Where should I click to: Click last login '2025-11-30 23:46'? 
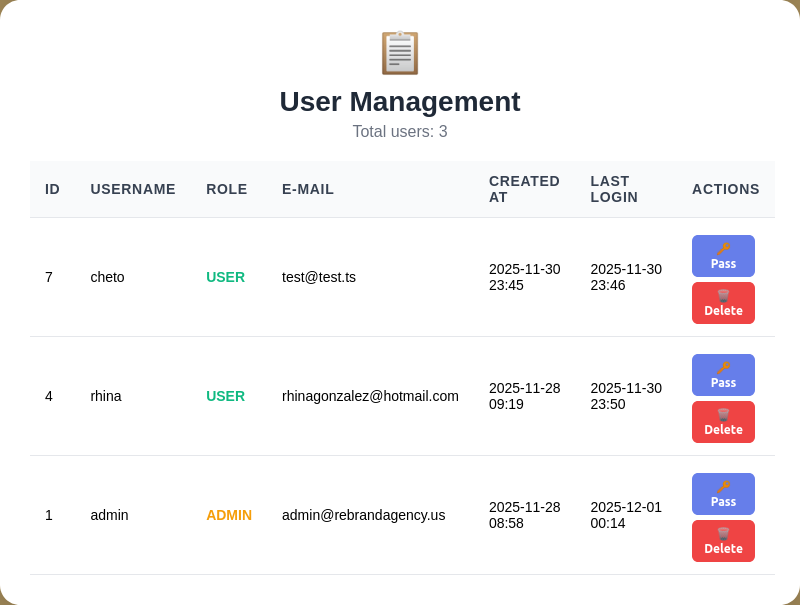(626, 277)
